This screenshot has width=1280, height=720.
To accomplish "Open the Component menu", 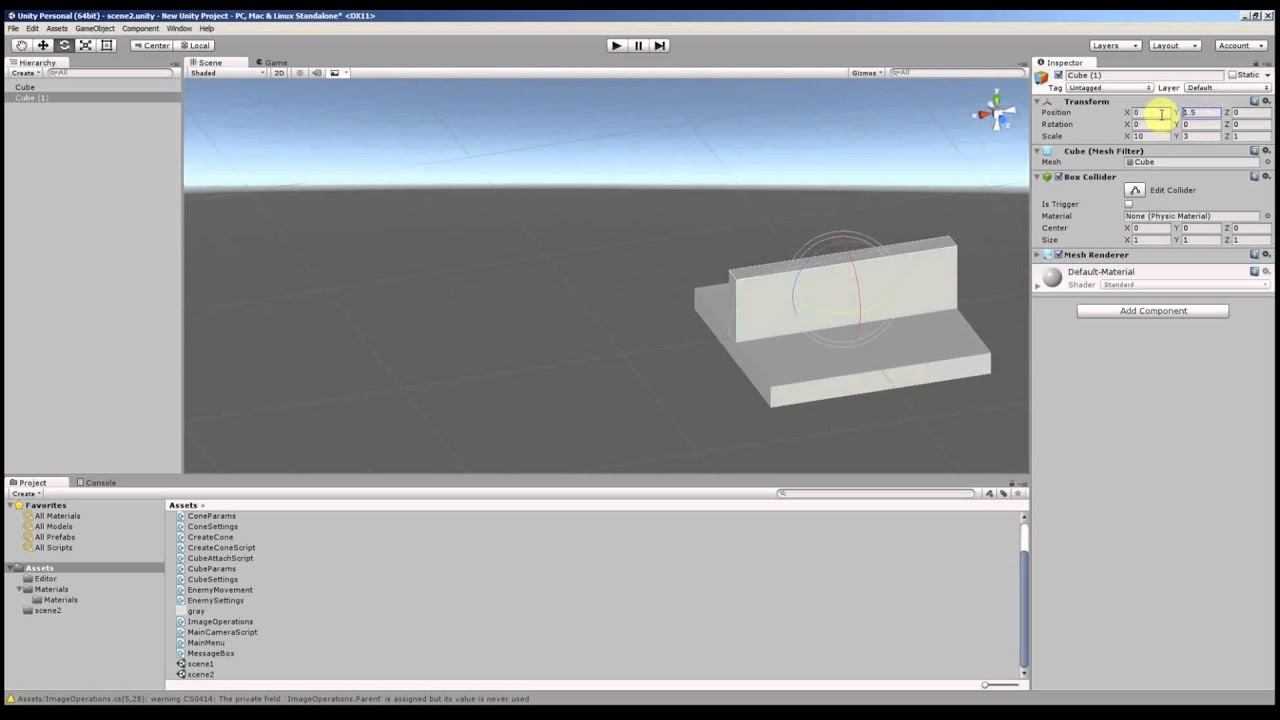I will tap(140, 29).
